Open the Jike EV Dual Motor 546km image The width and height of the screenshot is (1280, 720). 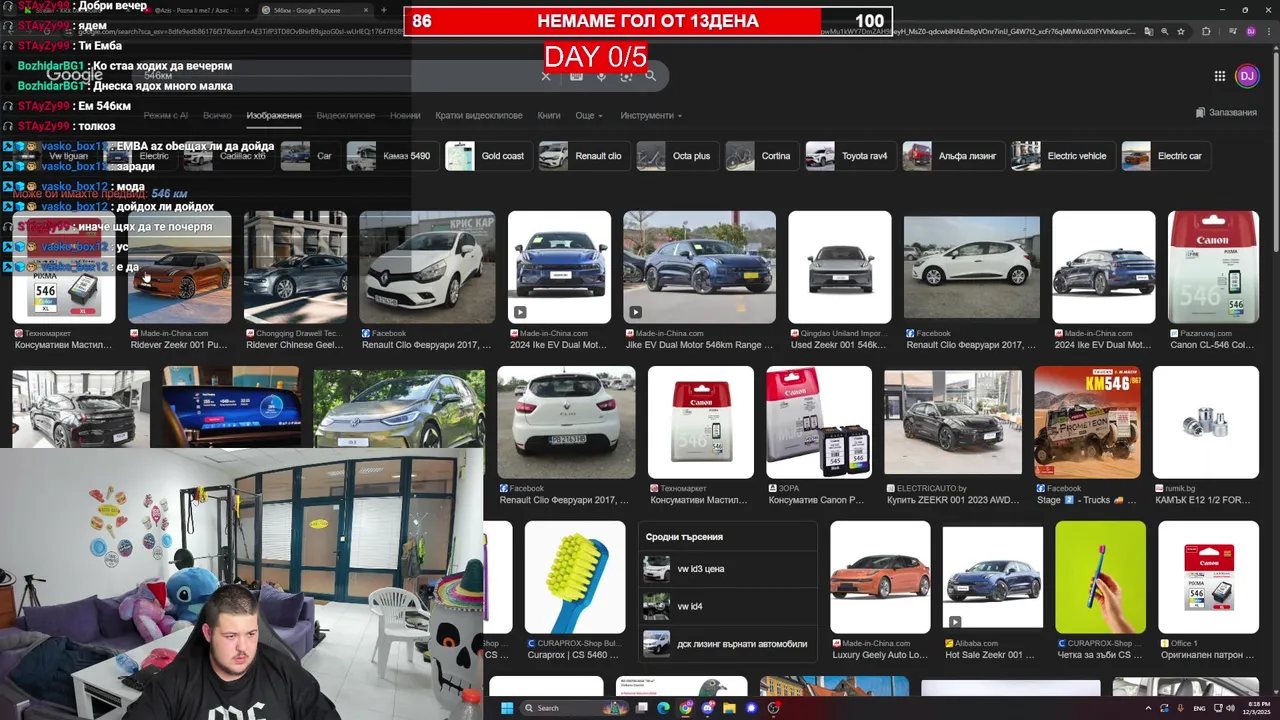click(699, 267)
